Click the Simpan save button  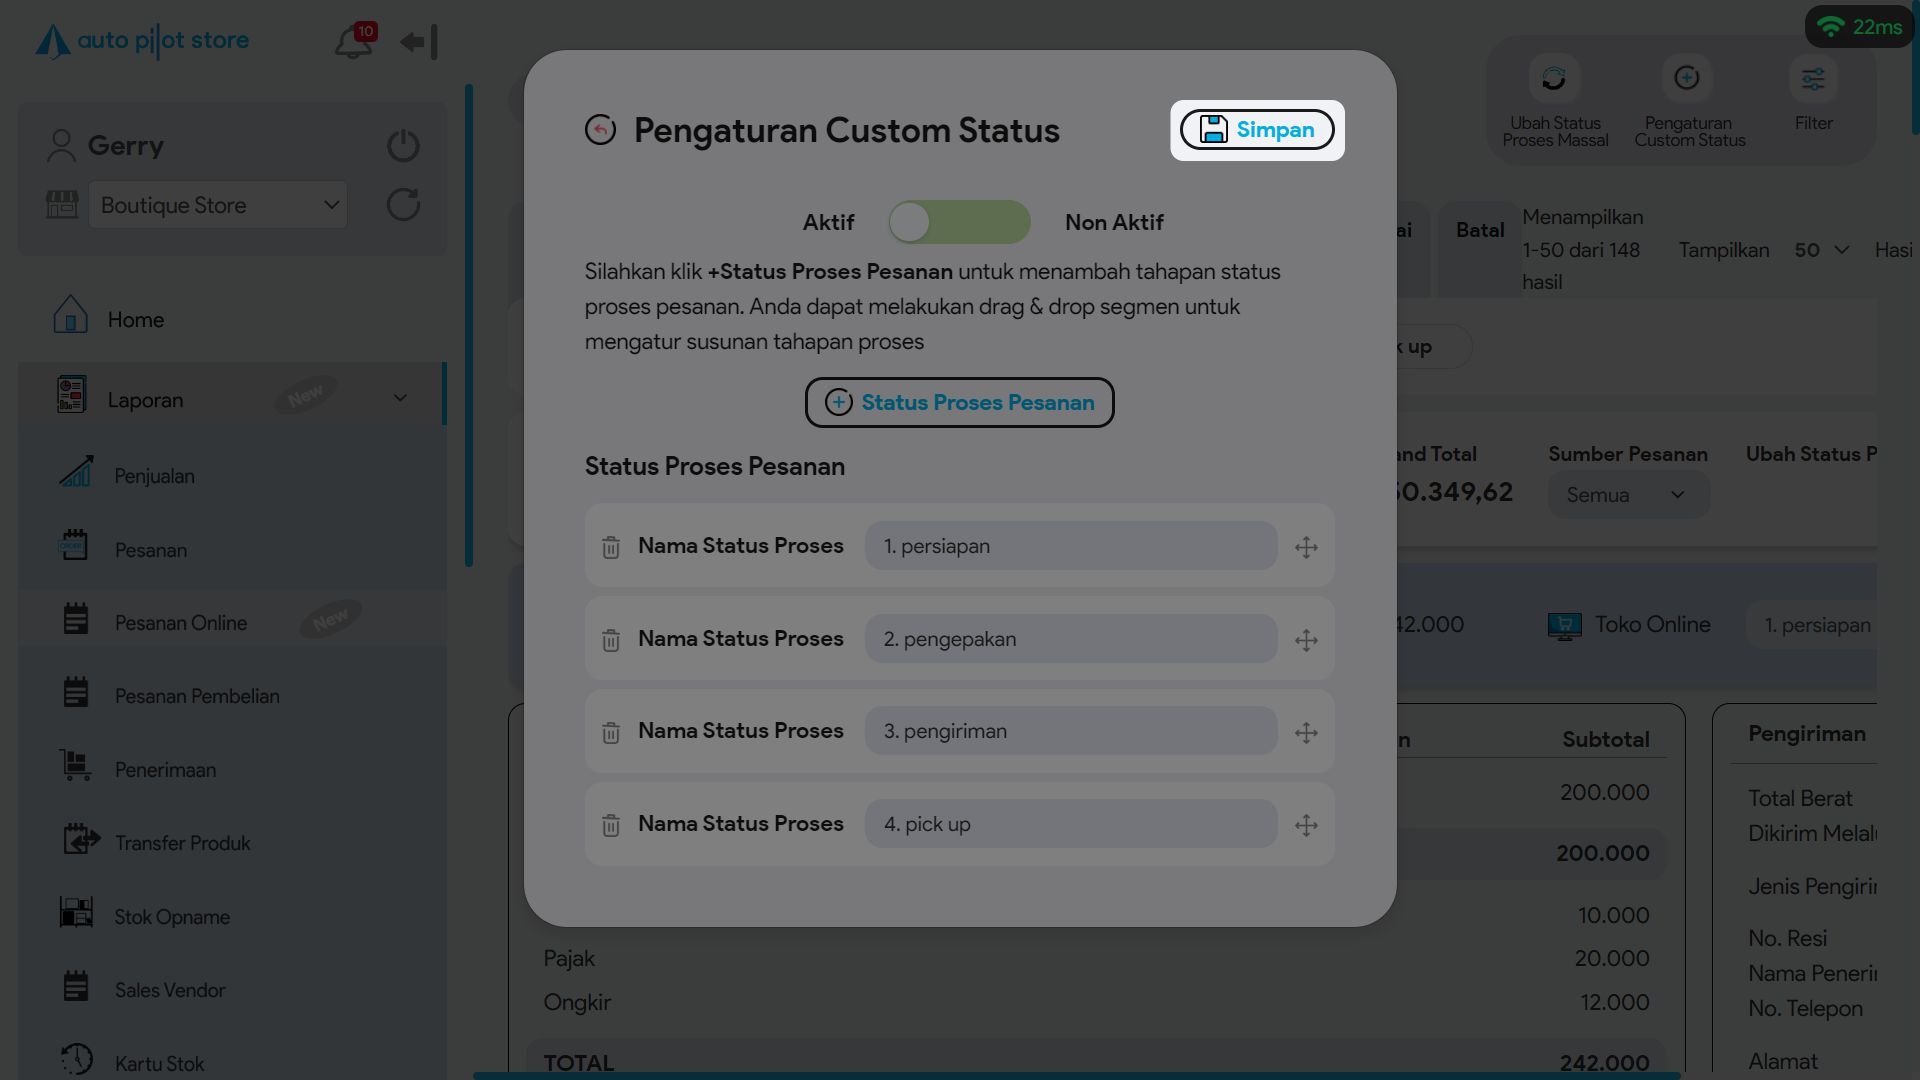pos(1257,130)
